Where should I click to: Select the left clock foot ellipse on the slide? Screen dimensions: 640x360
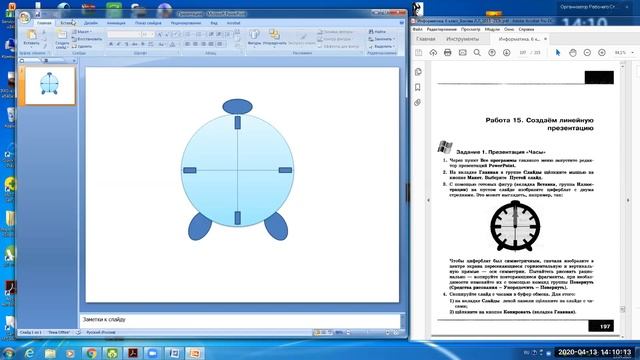[x=200, y=227]
